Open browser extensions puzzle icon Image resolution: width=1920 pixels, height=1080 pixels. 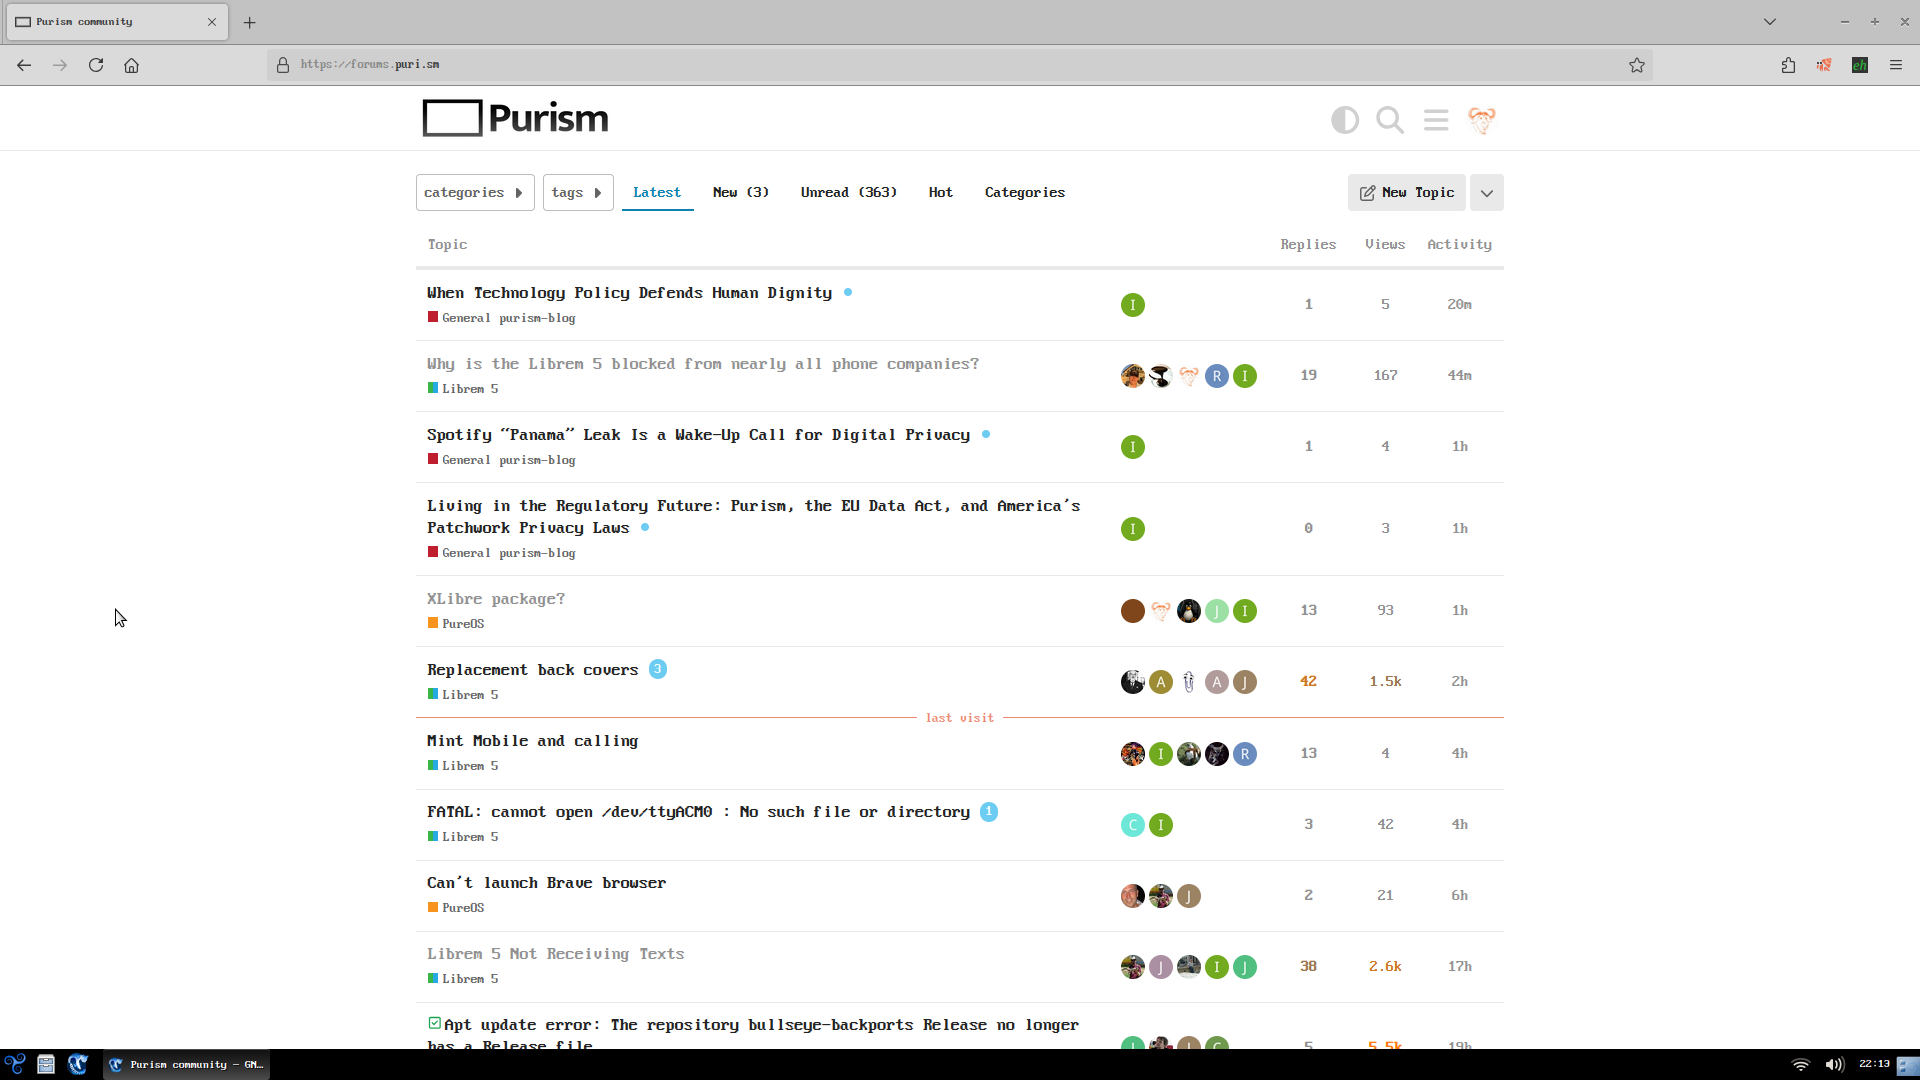coord(1788,65)
